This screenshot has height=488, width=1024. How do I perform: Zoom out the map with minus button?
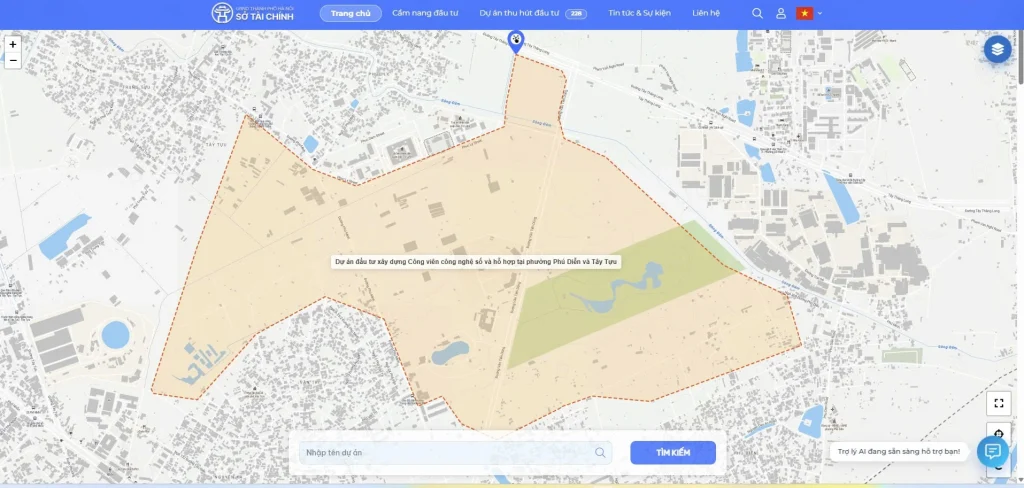tap(13, 61)
